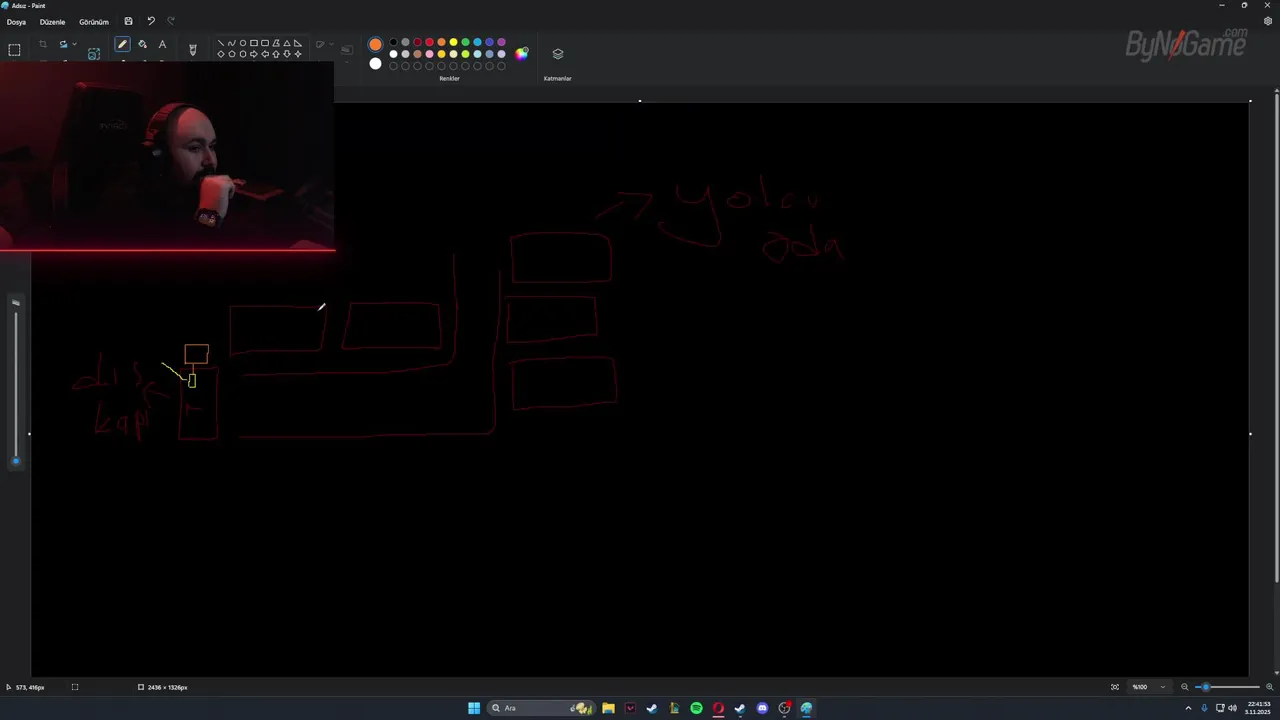1280x720 pixels.
Task: Click the zoom in magnifier
Action: pyautogui.click(x=1270, y=687)
